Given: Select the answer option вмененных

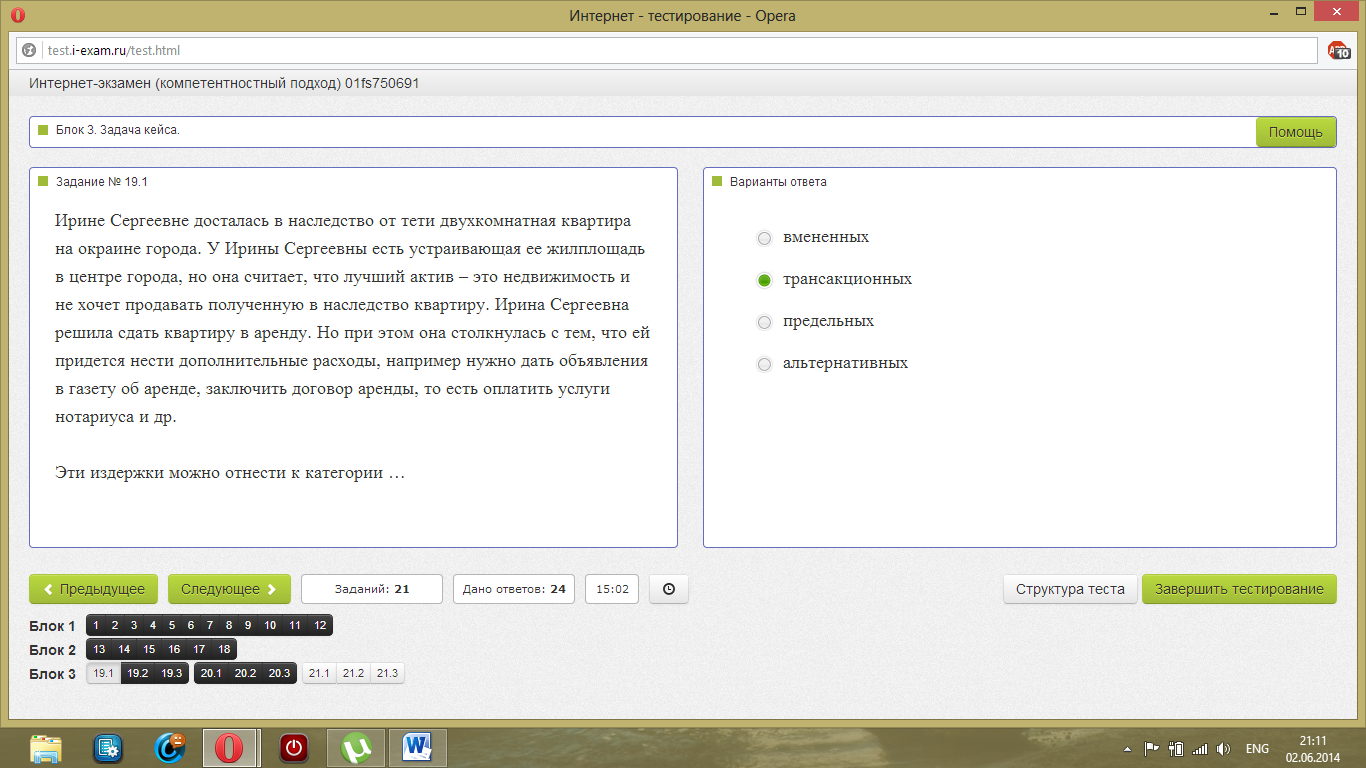Looking at the screenshot, I should click(x=765, y=238).
